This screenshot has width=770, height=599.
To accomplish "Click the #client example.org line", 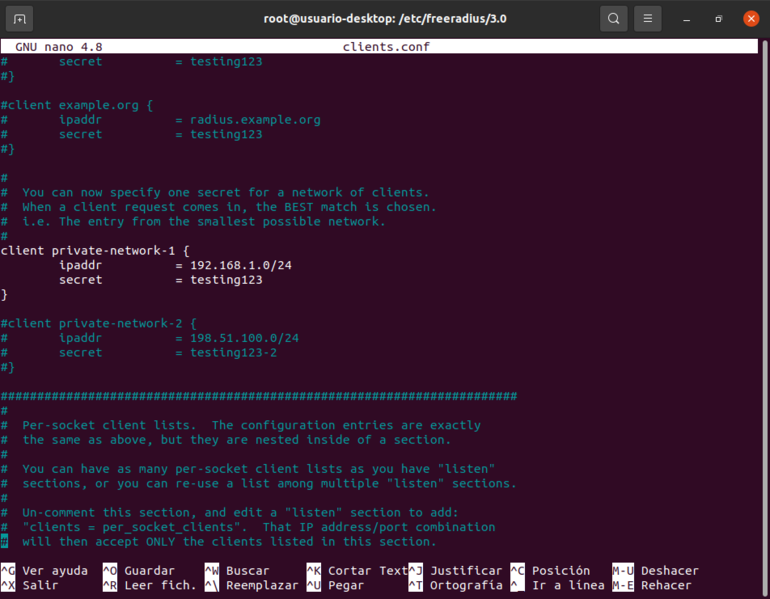I will [77, 105].
